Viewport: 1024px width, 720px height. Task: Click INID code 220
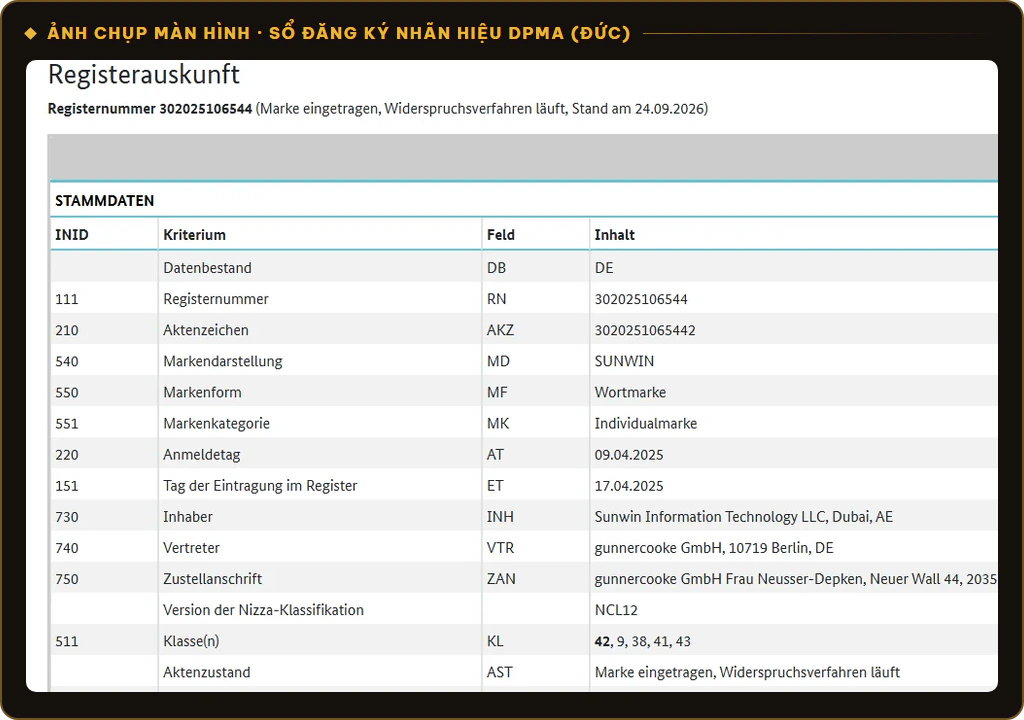point(67,455)
